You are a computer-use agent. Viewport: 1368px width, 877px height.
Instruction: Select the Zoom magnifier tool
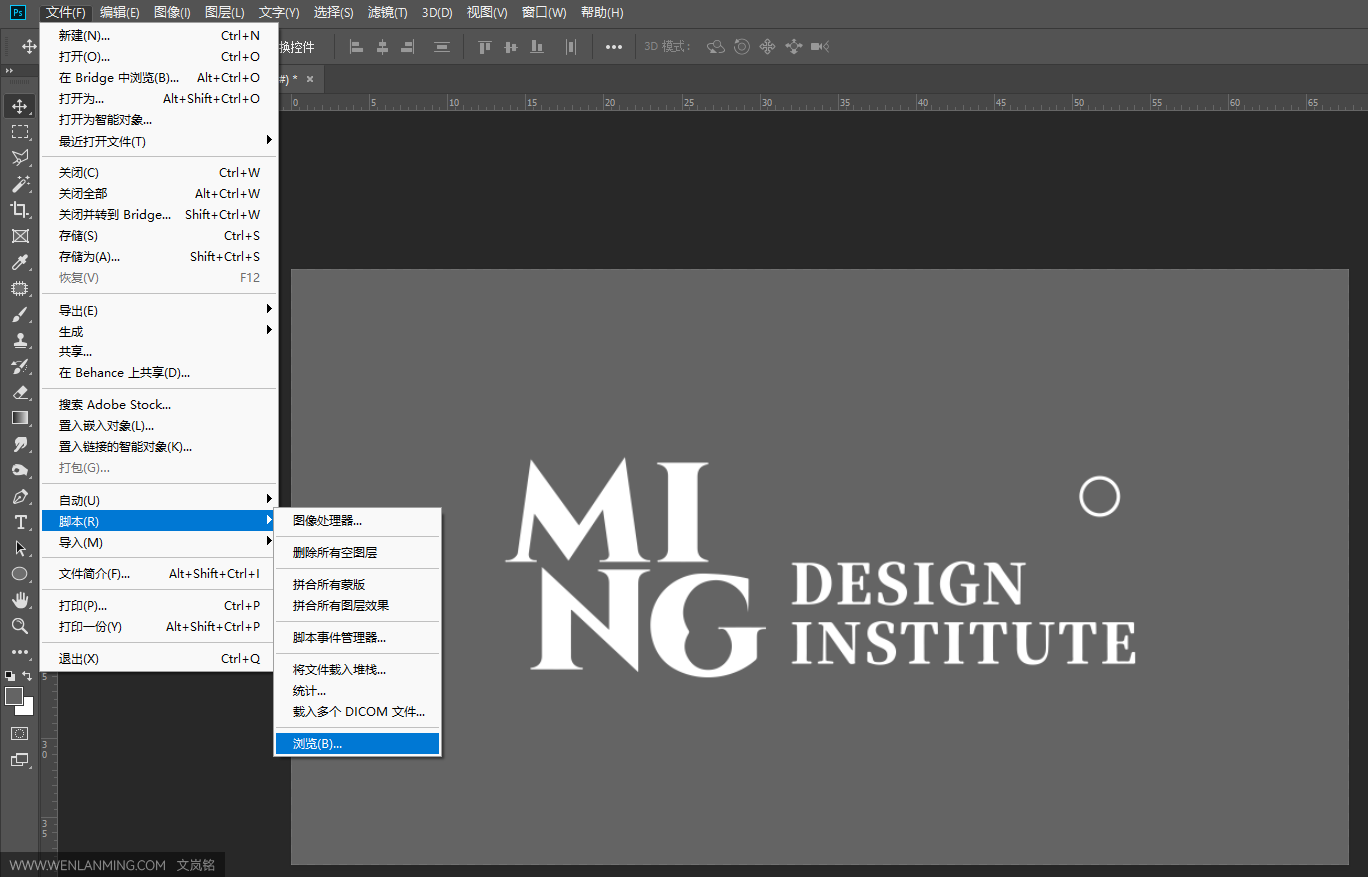tap(20, 626)
